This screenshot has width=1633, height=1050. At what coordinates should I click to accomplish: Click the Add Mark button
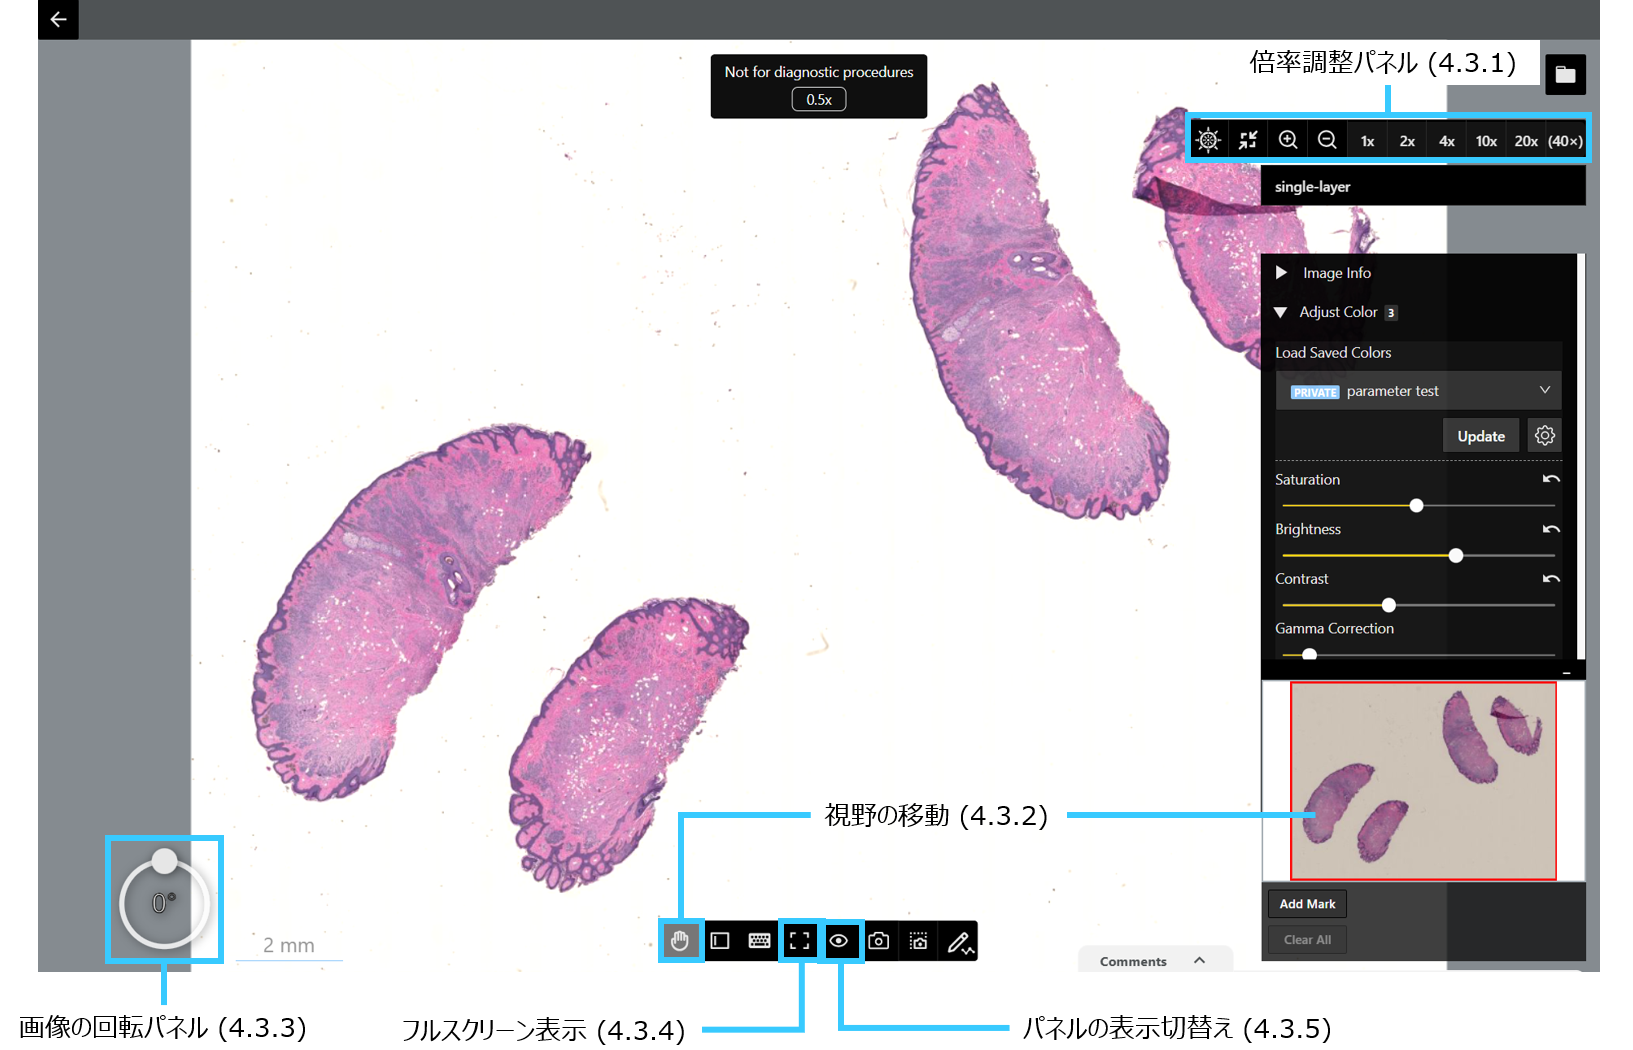[x=1307, y=904]
